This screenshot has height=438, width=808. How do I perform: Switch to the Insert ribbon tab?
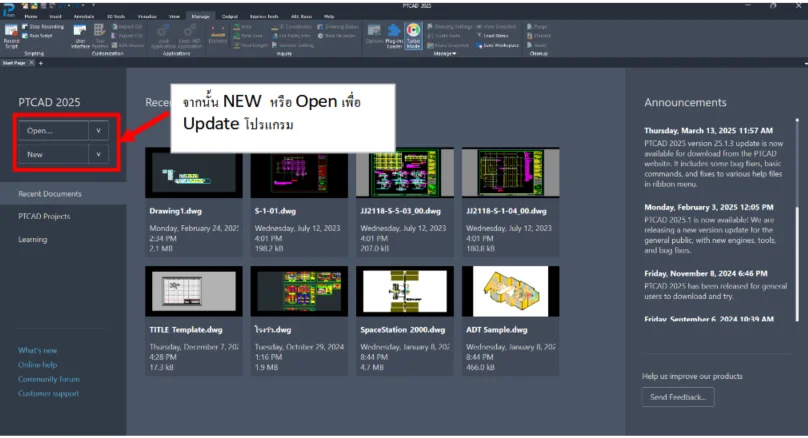coord(55,16)
